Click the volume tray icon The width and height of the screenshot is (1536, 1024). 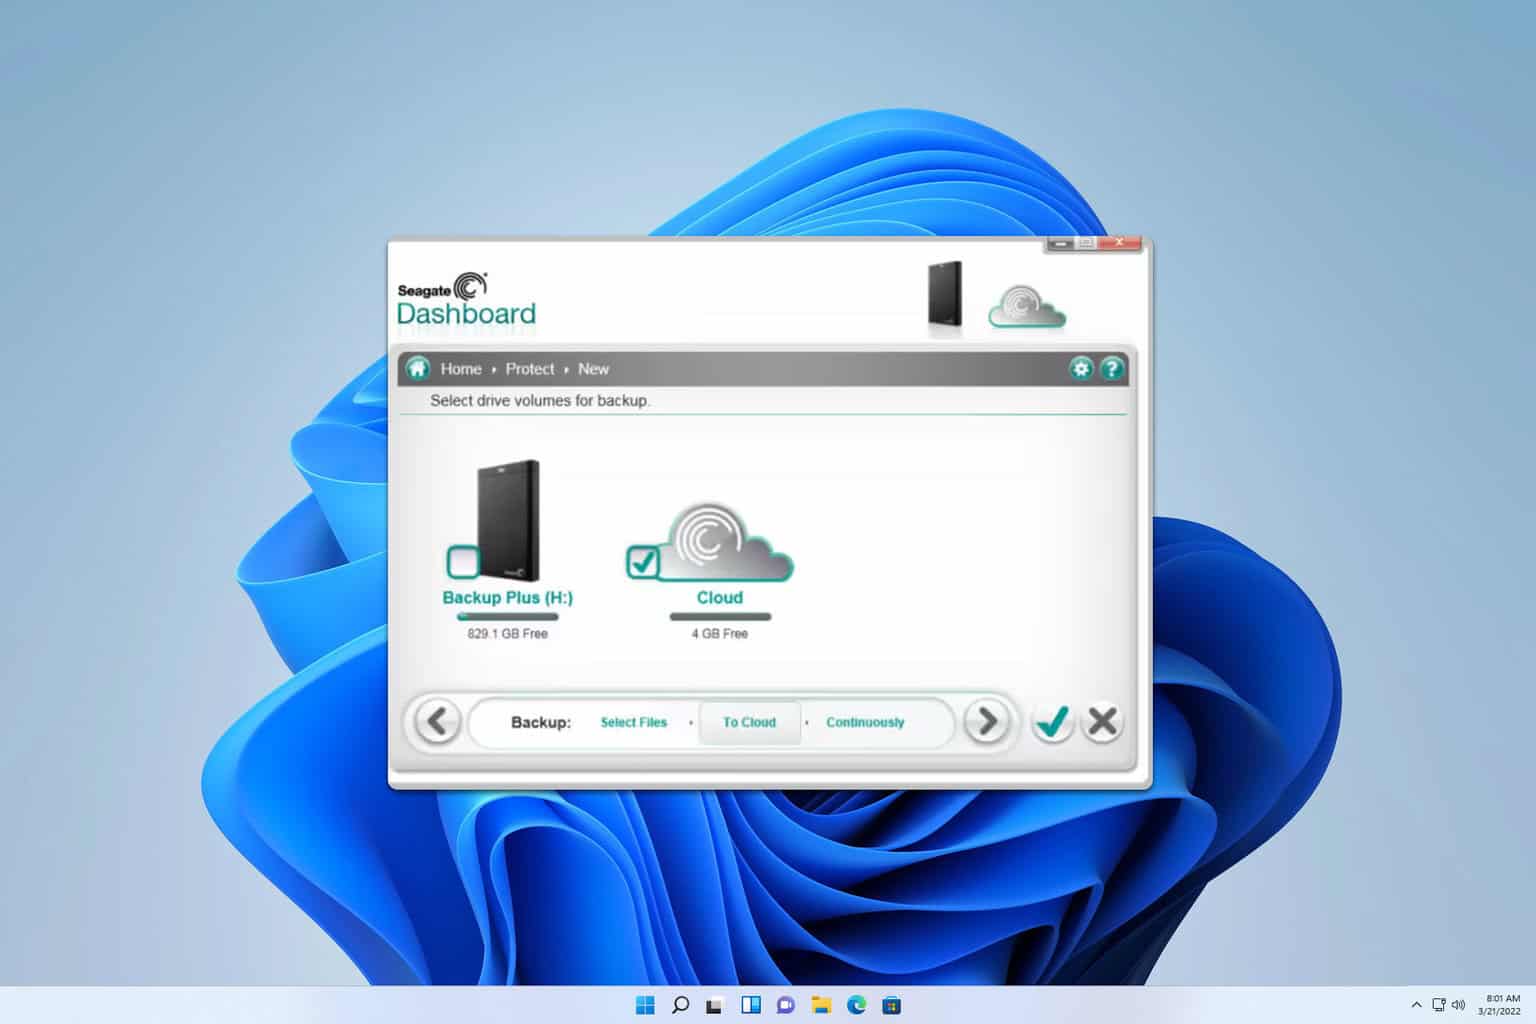(1458, 1005)
